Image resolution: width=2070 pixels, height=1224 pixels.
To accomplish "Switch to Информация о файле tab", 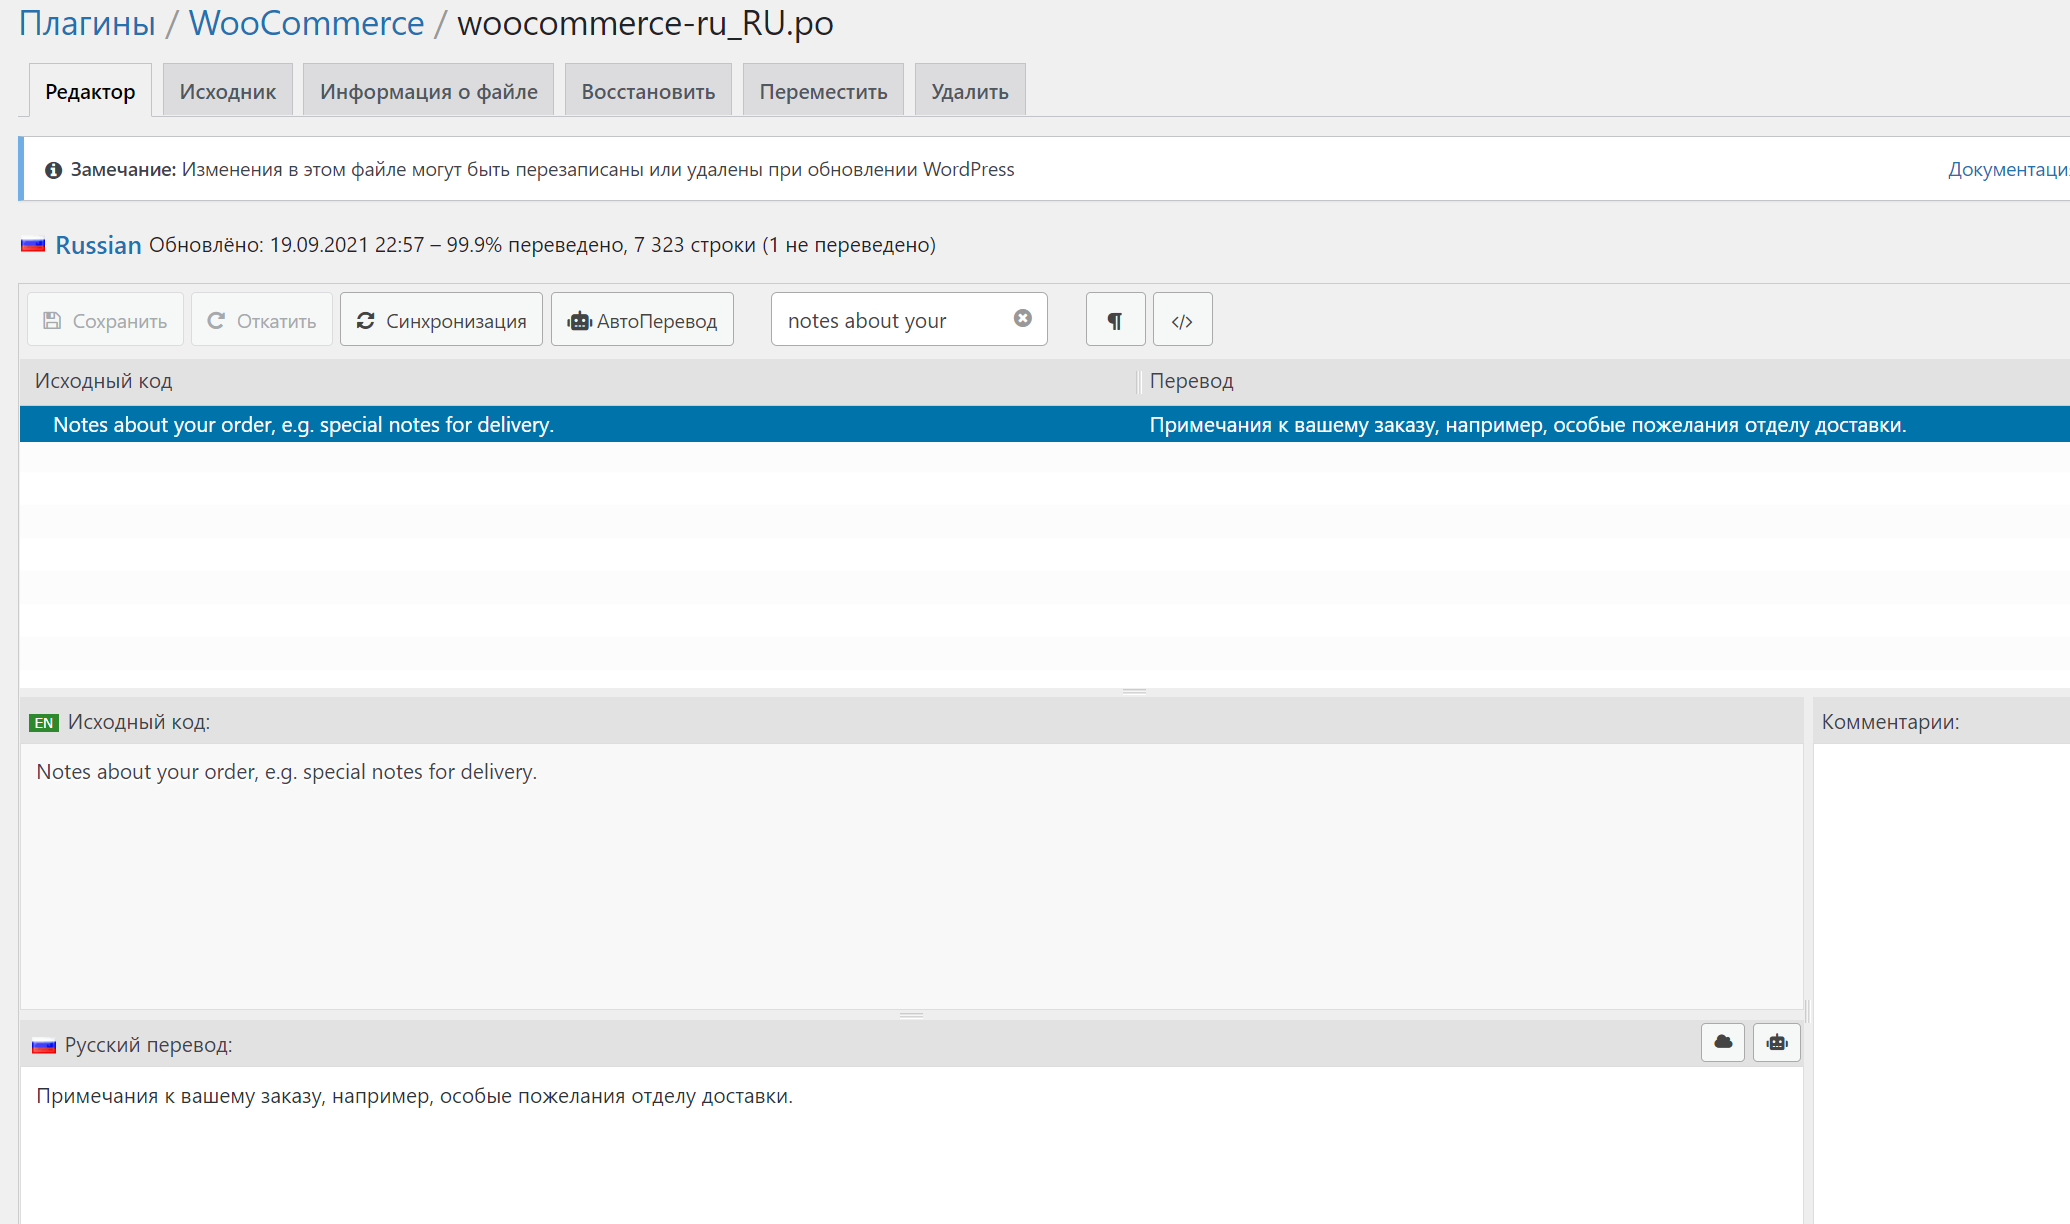I will [x=428, y=91].
